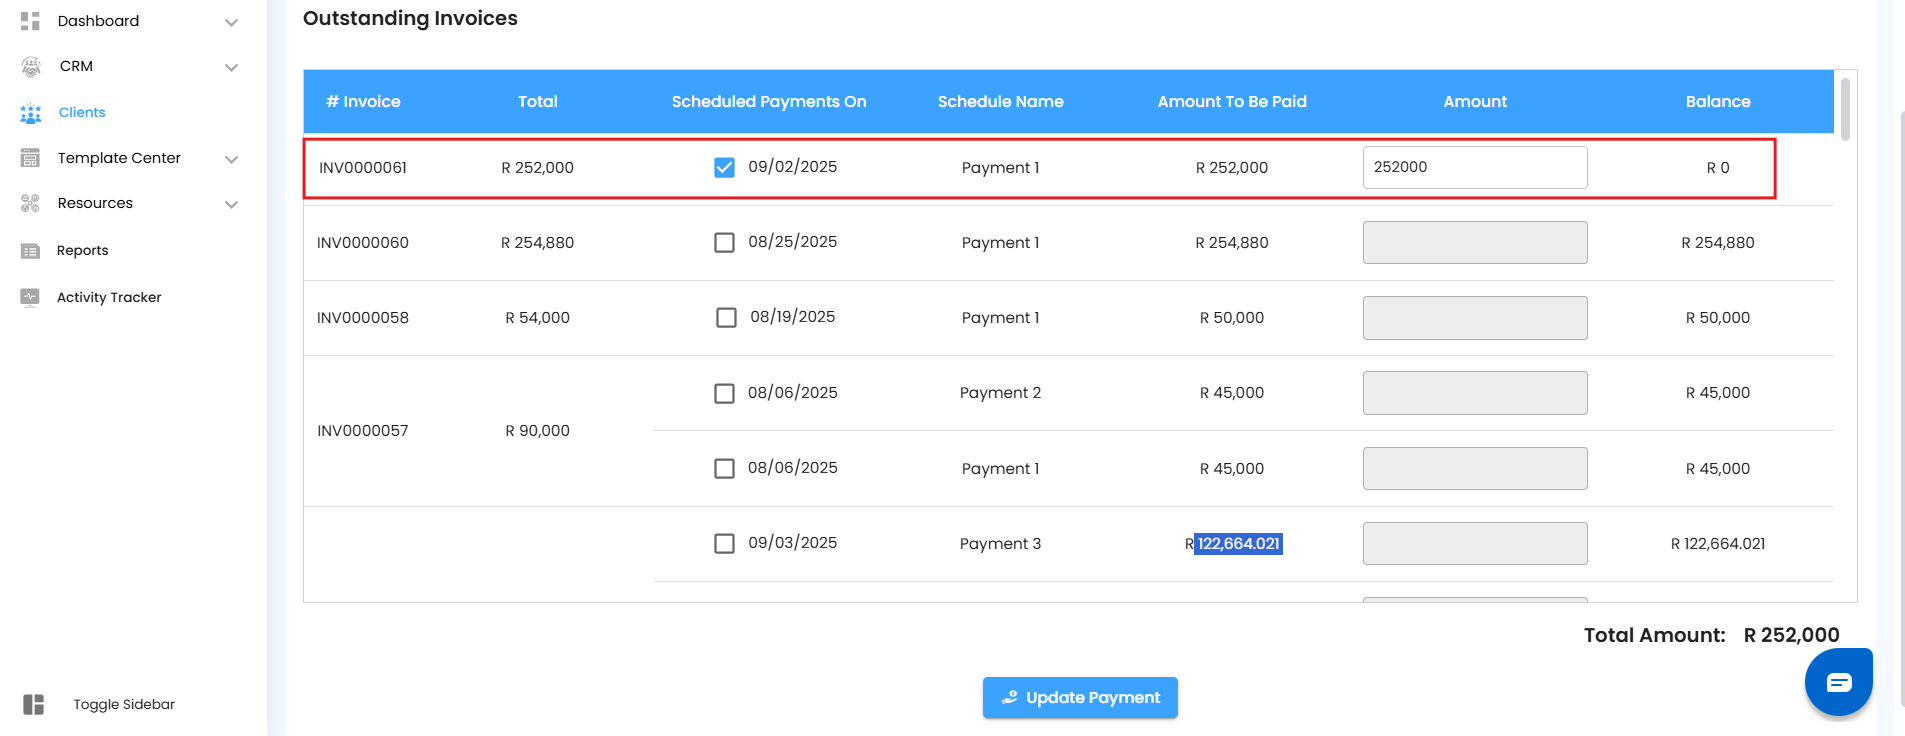The image size is (1905, 736).
Task: Check the 08/25/2025 scheduled payment box
Action: click(x=724, y=243)
